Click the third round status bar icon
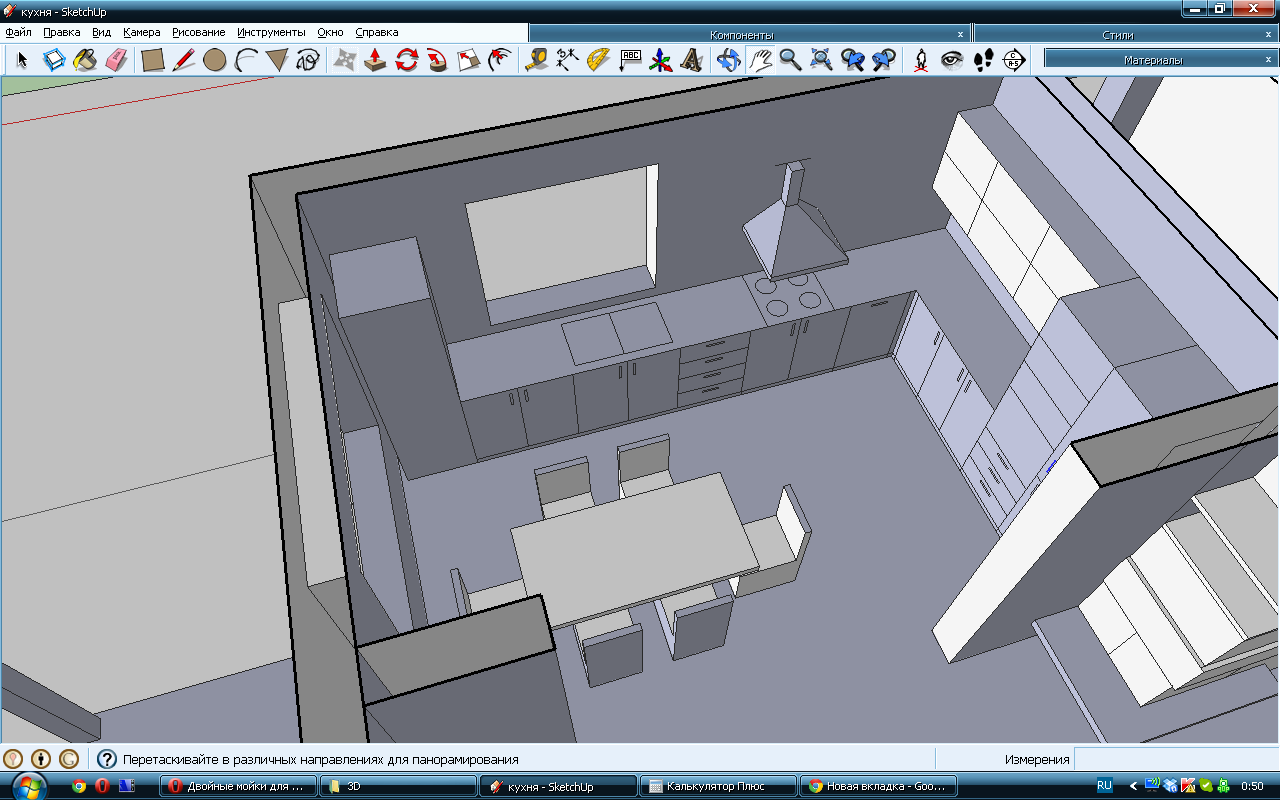 click(69, 759)
